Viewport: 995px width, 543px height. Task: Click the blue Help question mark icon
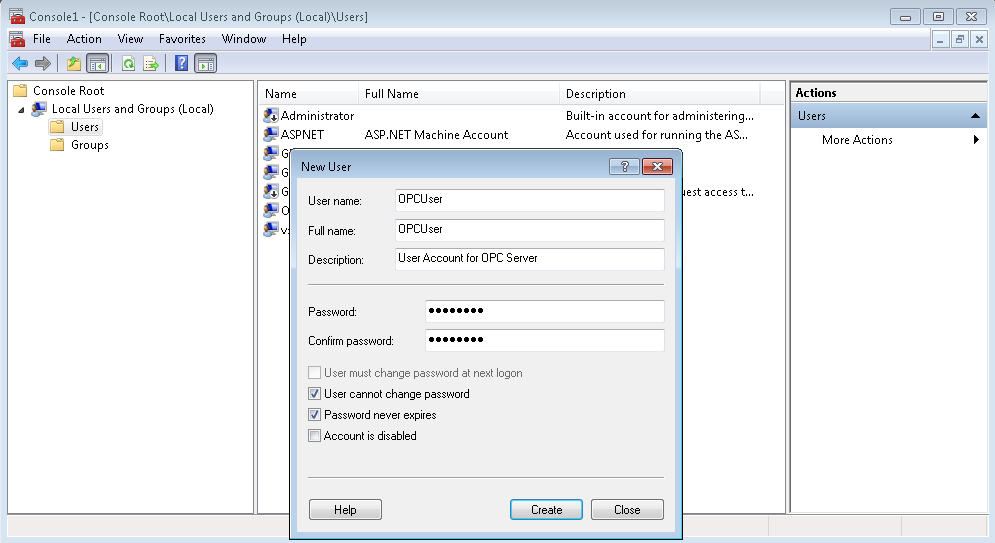pos(181,64)
